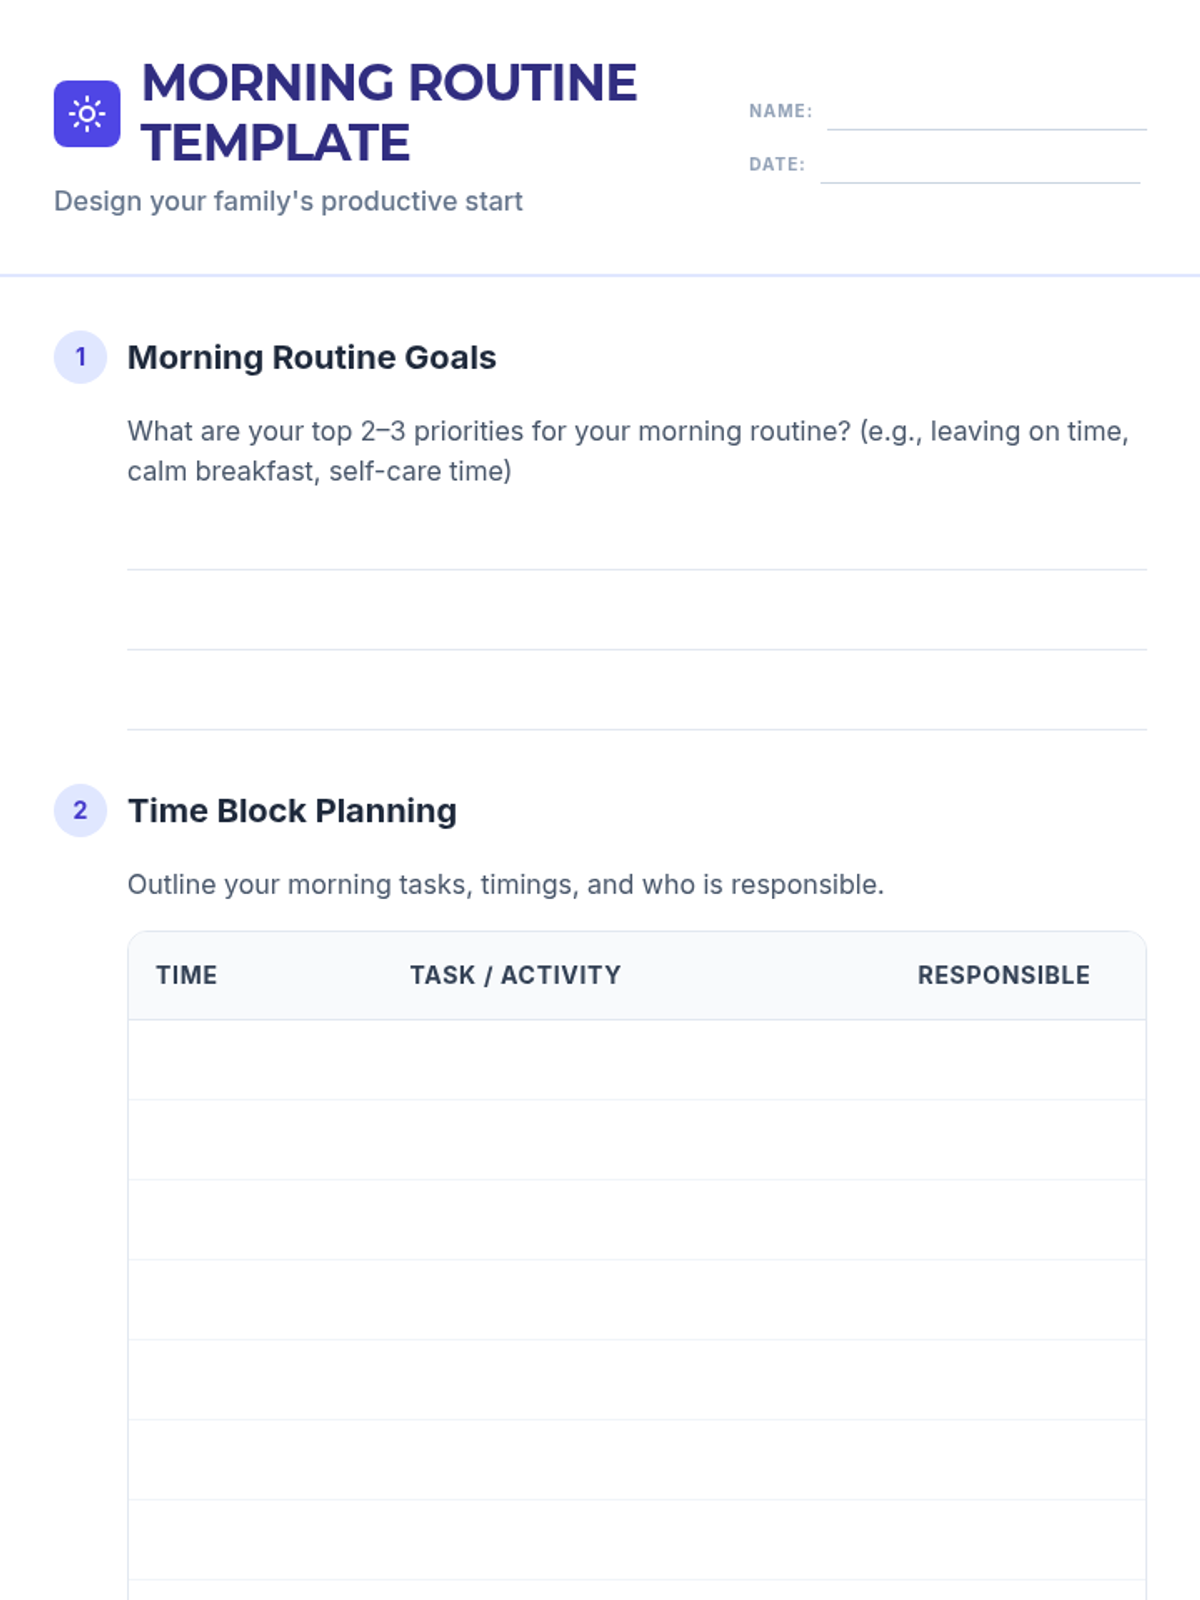Click the TIME column header
This screenshot has height=1600, width=1200.
pos(186,975)
